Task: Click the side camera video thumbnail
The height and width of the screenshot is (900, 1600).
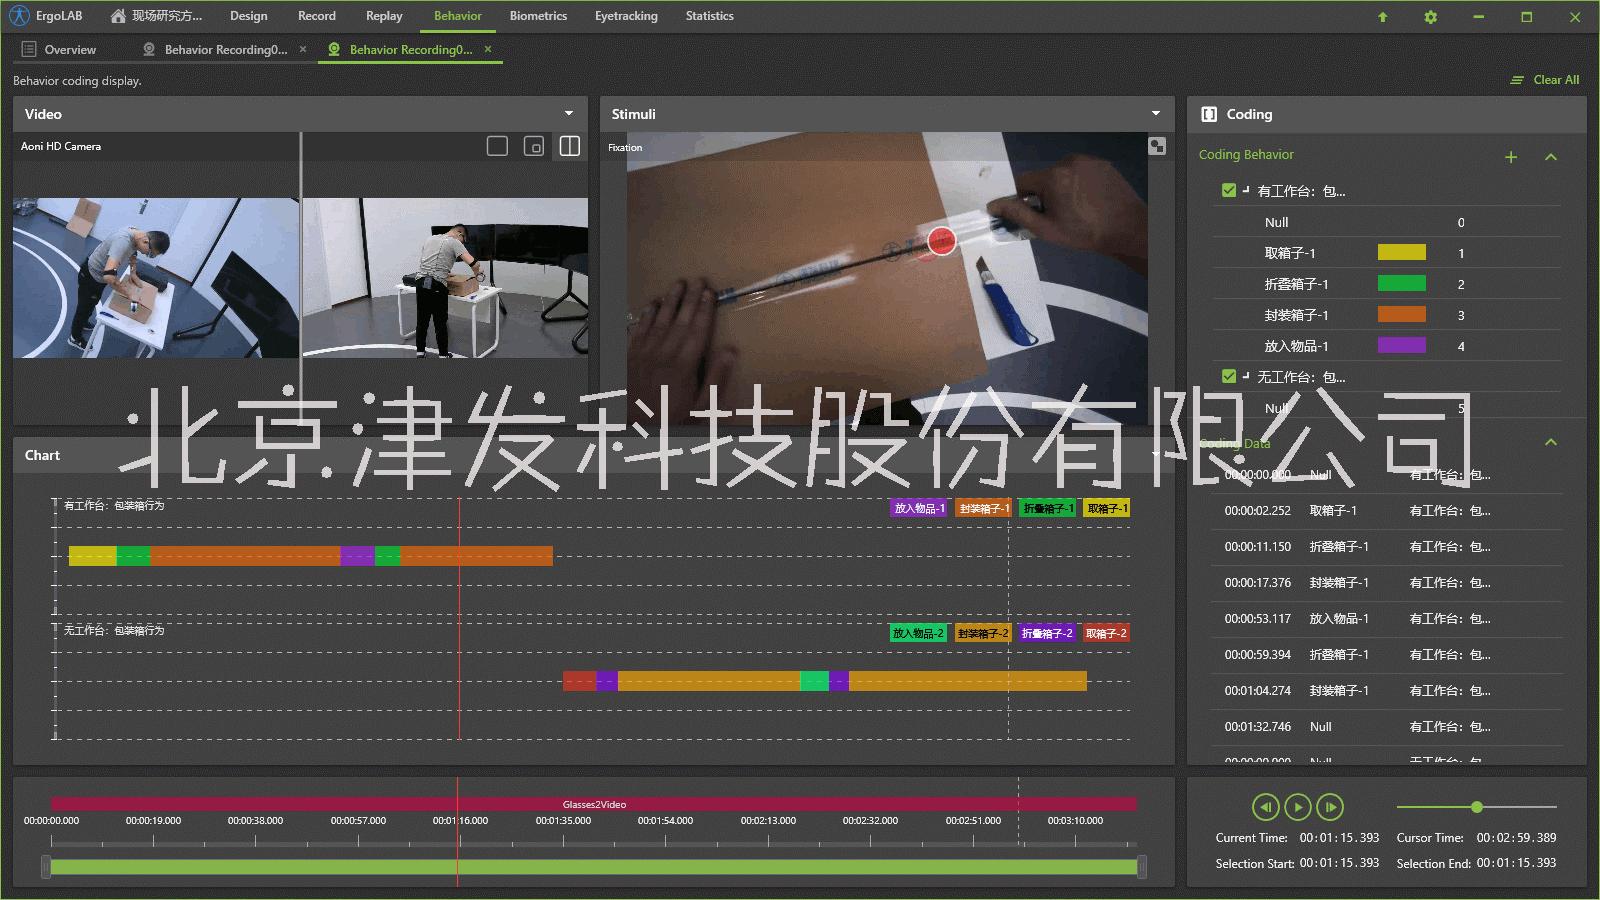Action: pyautogui.click(x=445, y=278)
